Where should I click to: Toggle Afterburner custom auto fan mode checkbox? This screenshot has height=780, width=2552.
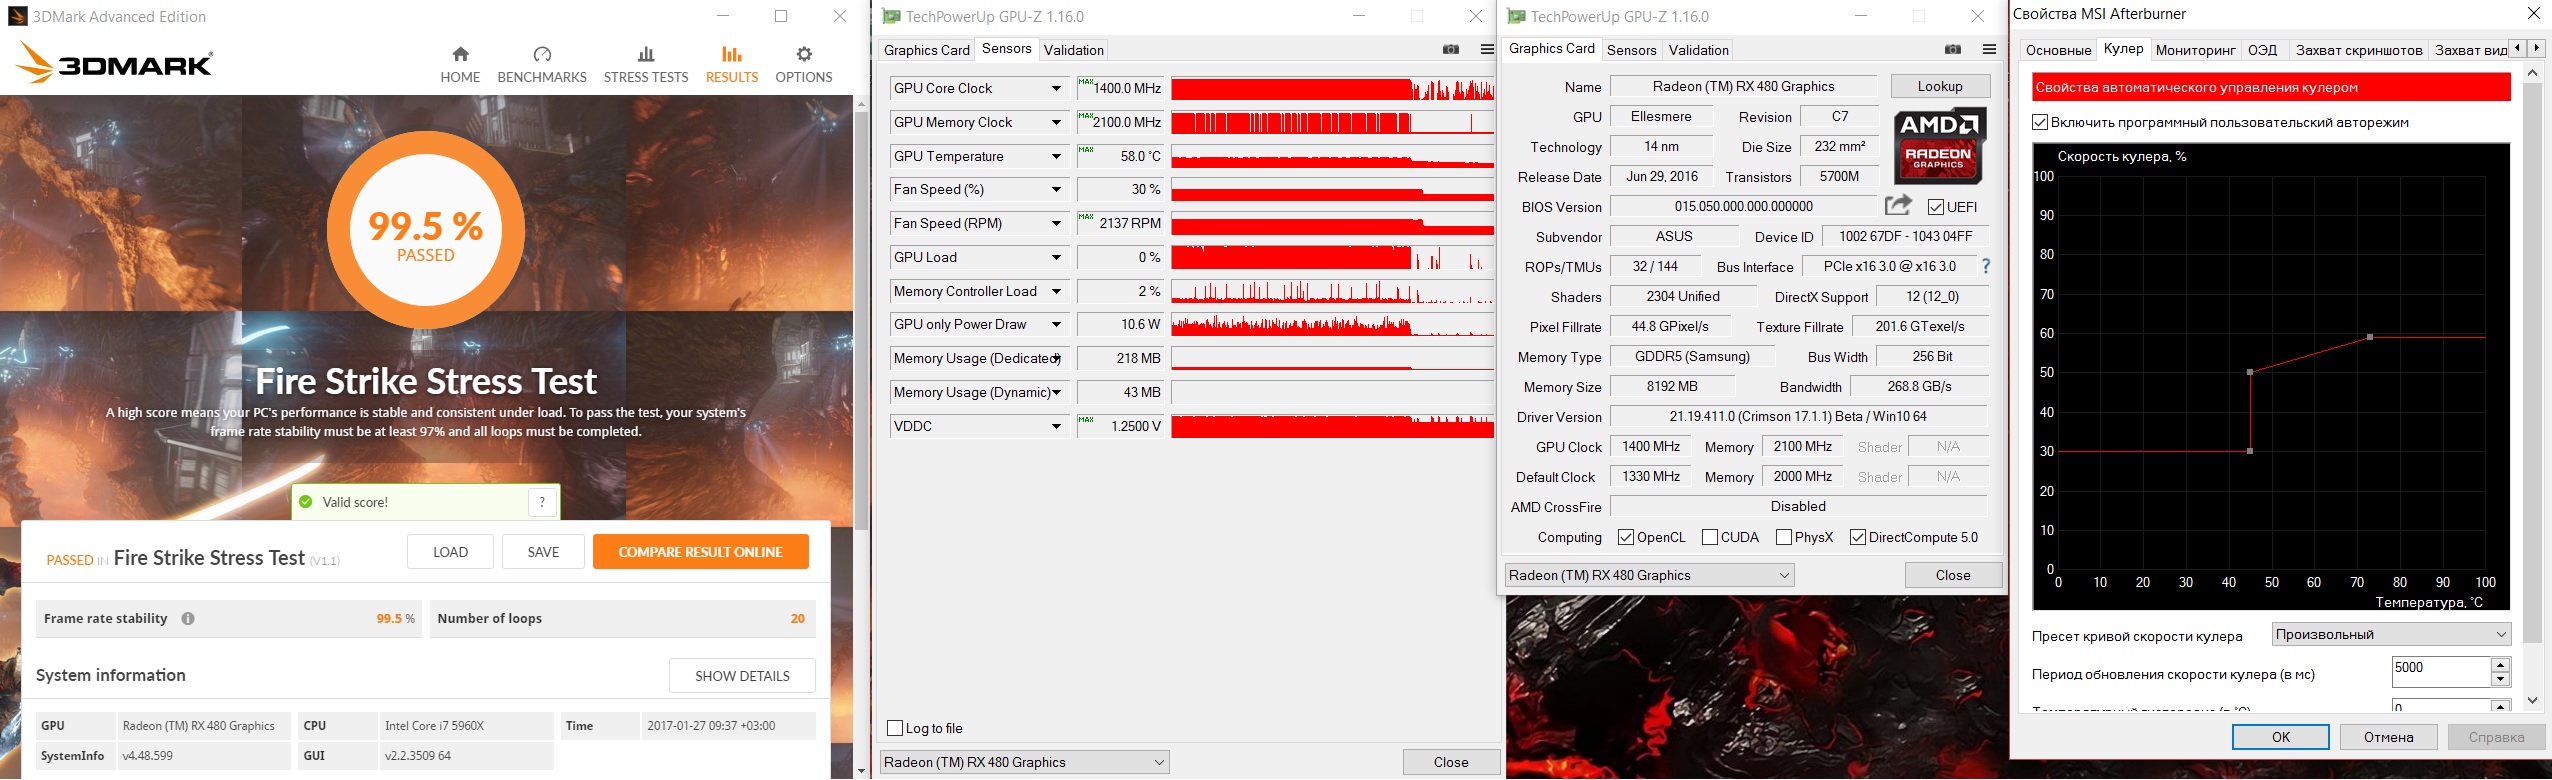2040,122
